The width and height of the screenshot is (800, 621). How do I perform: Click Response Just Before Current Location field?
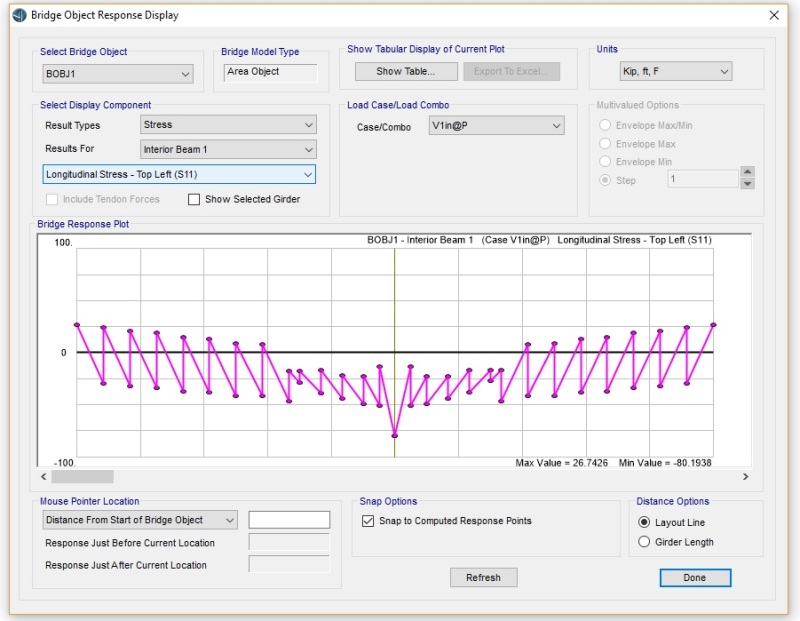(289, 542)
